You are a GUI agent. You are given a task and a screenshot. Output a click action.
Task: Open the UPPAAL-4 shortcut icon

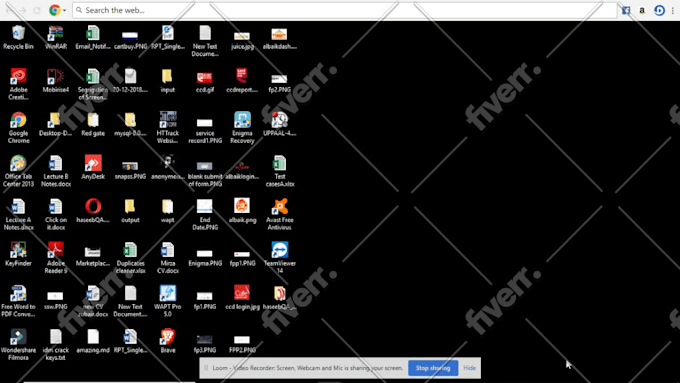point(279,124)
